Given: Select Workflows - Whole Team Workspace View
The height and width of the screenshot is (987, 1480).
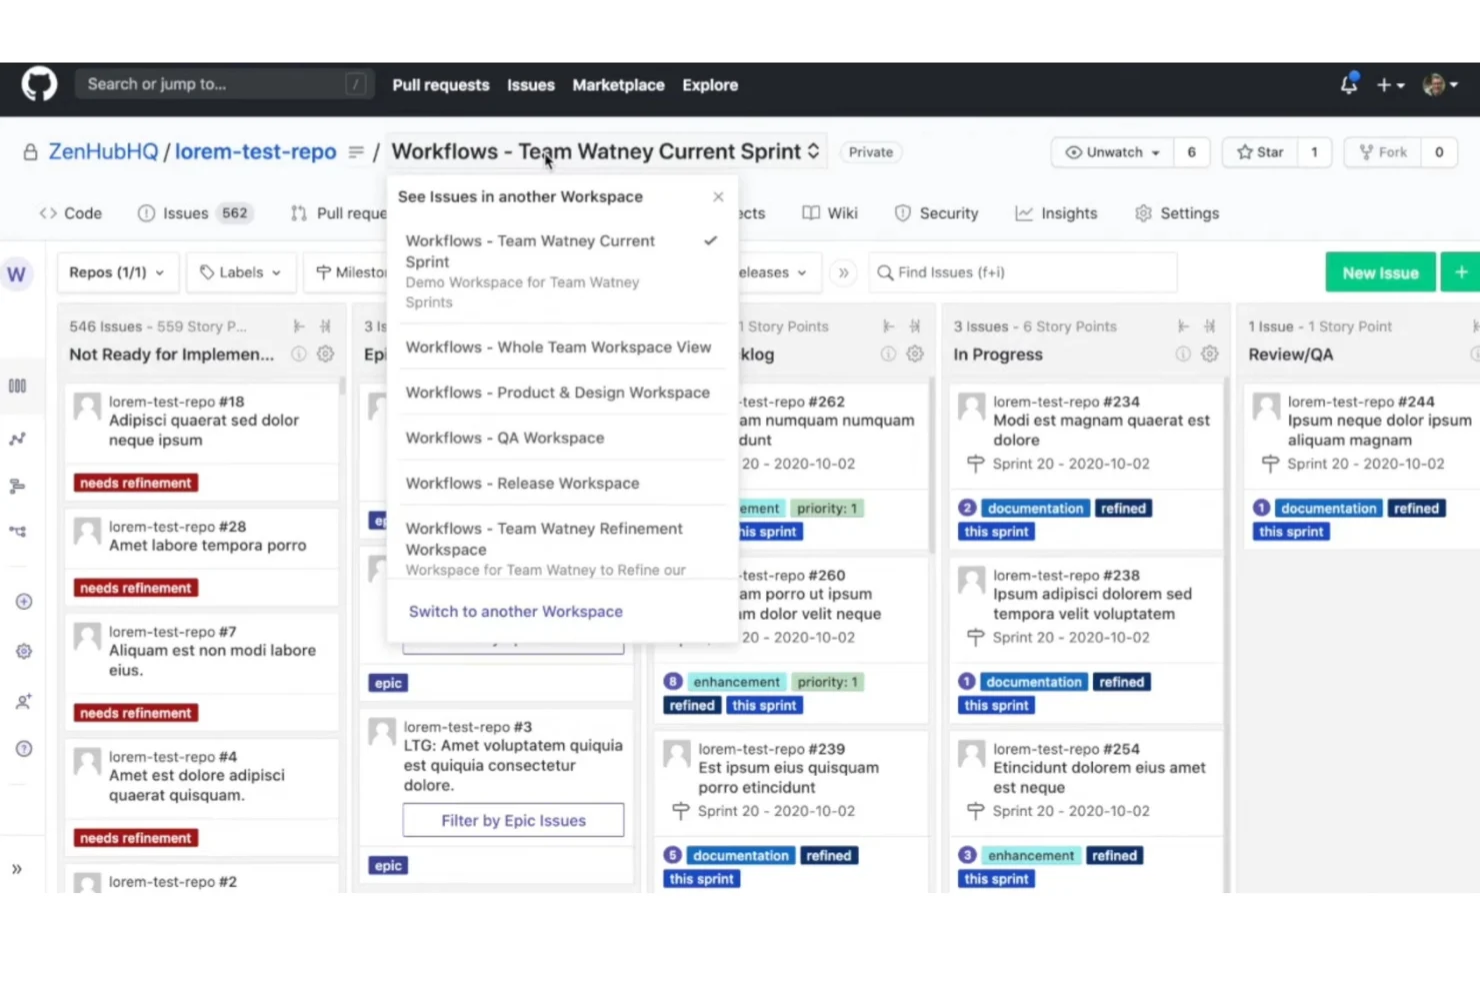Looking at the screenshot, I should (561, 347).
